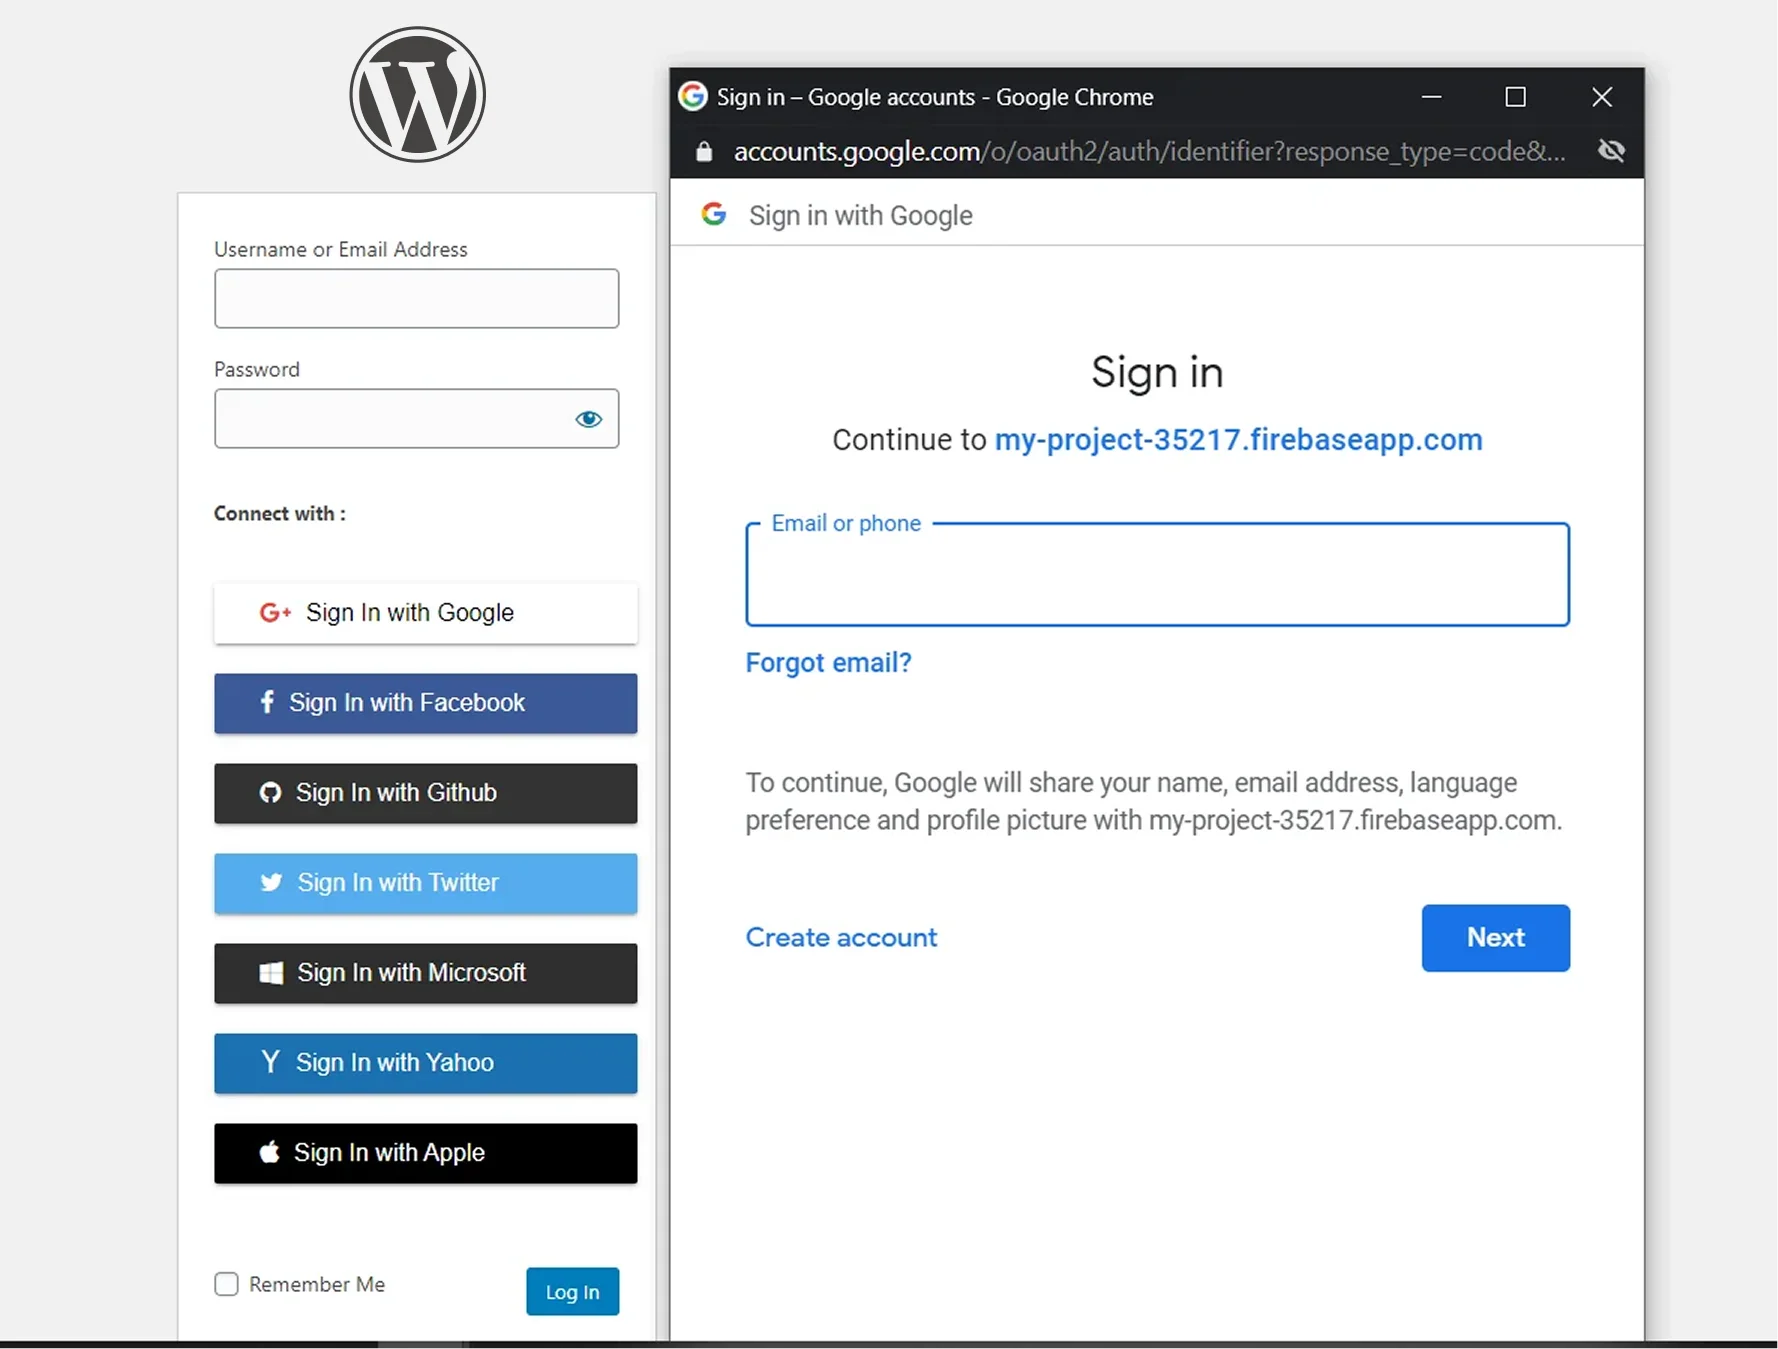Tick the Remember Me checkbox
The height and width of the screenshot is (1349, 1778).
[227, 1284]
